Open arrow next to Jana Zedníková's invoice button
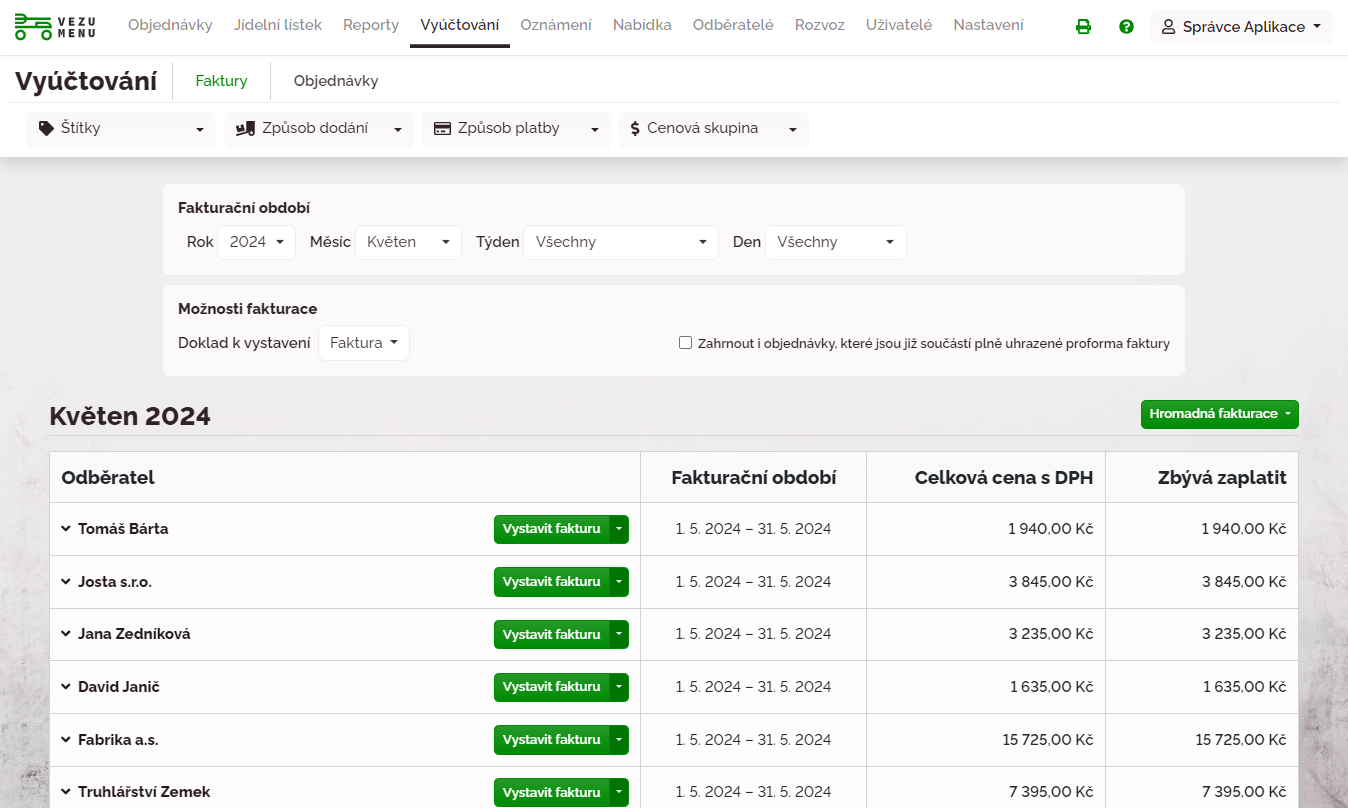Viewport: 1348px width, 808px height. tap(619, 634)
